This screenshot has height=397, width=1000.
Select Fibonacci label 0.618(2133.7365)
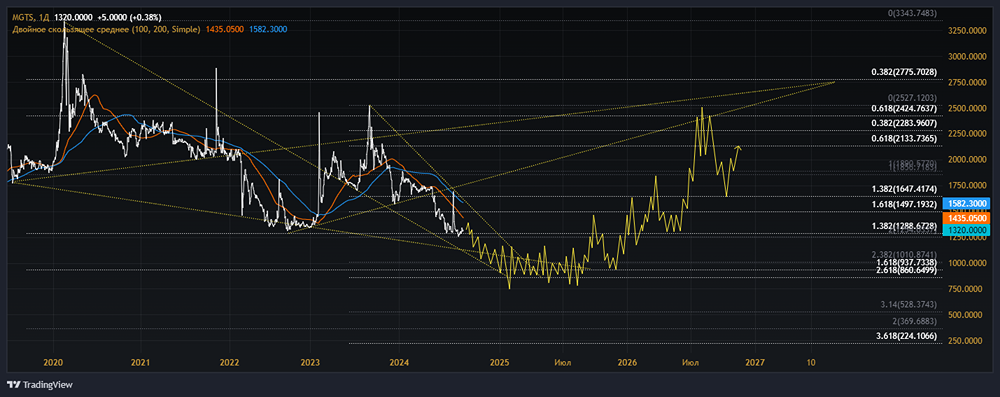(904, 139)
